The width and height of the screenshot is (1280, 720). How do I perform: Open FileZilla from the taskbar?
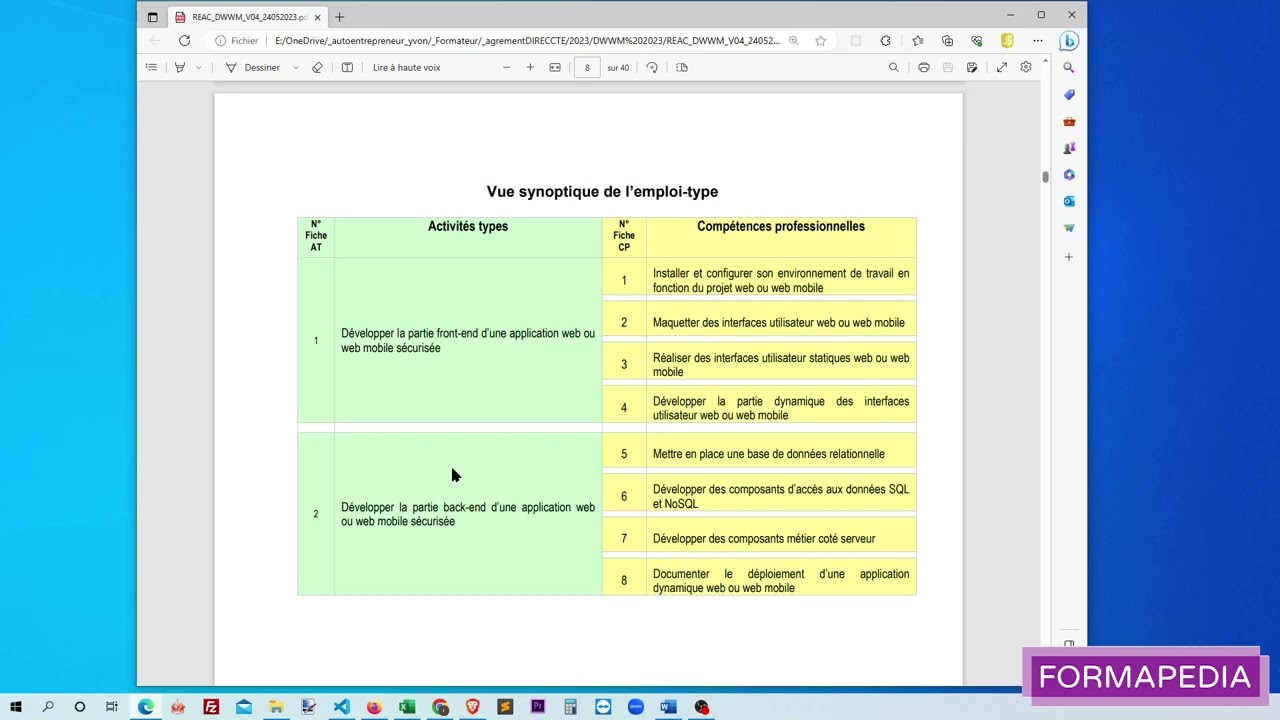click(211, 707)
